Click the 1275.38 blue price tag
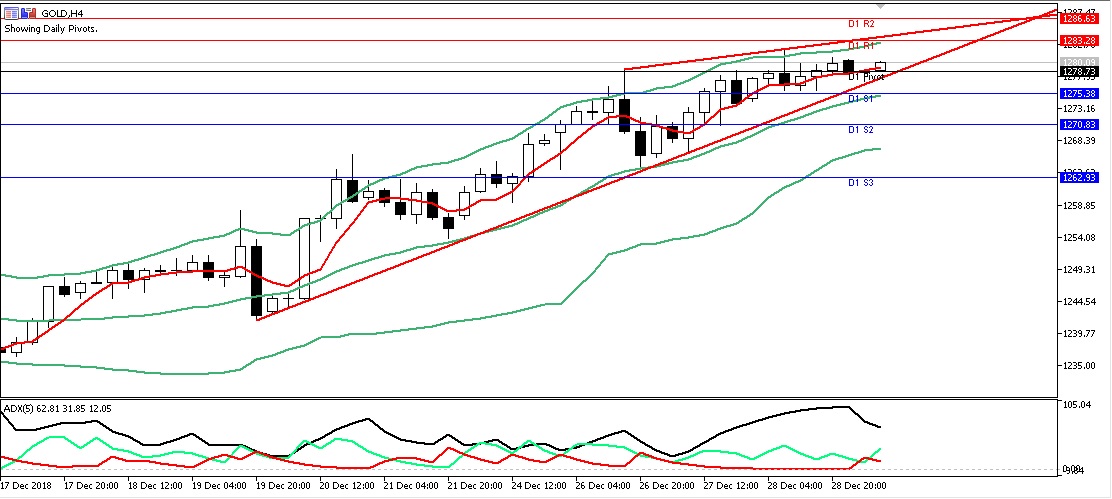This screenshot has width=1112, height=499. [x=1079, y=94]
